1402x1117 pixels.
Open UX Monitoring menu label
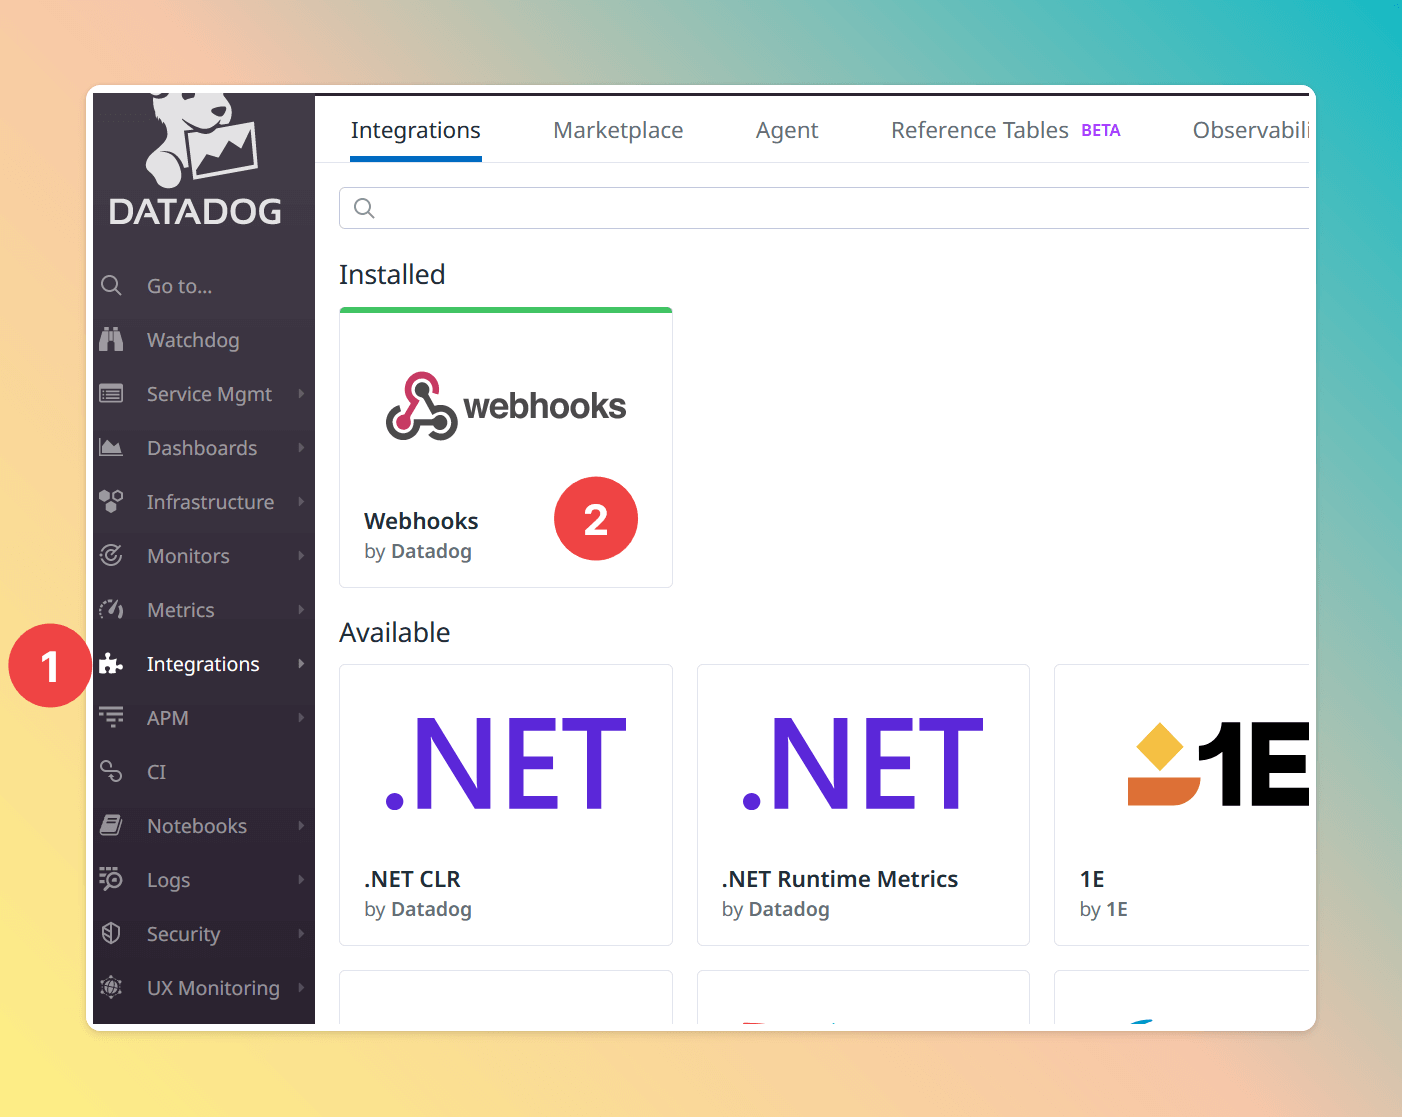[x=213, y=988]
